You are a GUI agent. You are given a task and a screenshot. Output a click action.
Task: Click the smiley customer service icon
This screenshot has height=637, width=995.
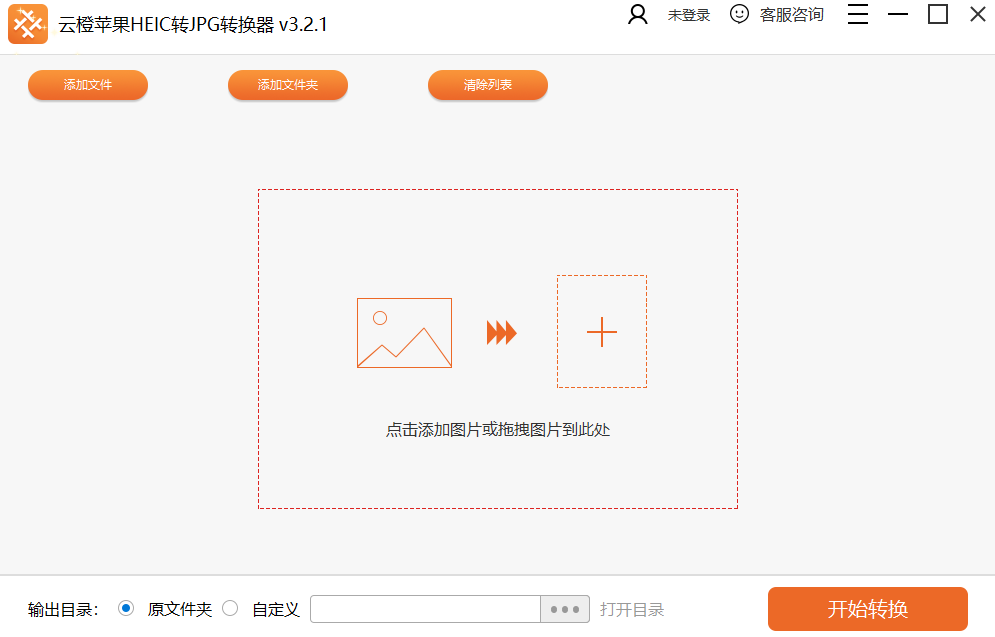(x=739, y=15)
